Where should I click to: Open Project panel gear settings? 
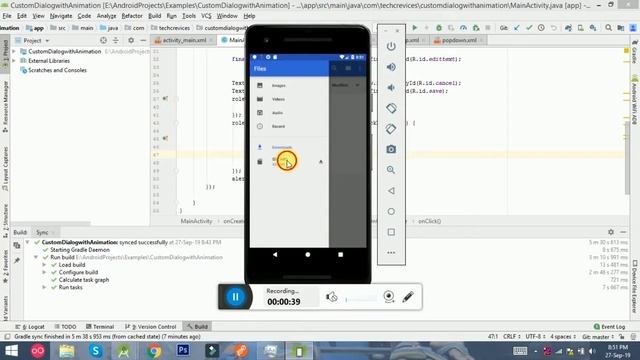(x=131, y=40)
